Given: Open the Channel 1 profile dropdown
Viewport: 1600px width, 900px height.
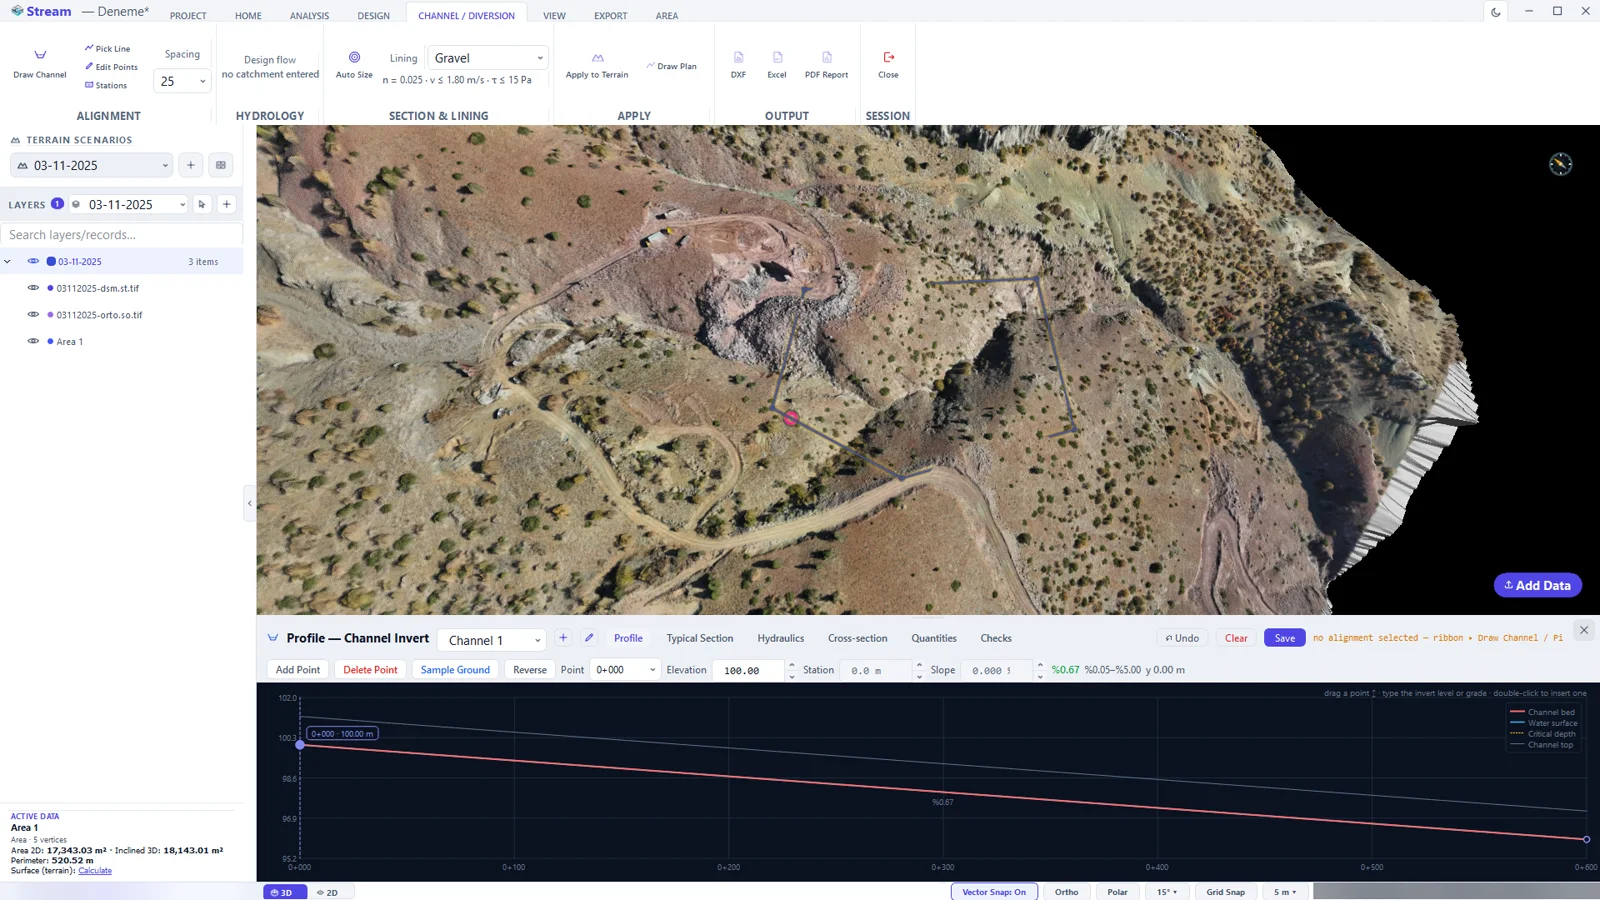Looking at the screenshot, I should pos(492,640).
